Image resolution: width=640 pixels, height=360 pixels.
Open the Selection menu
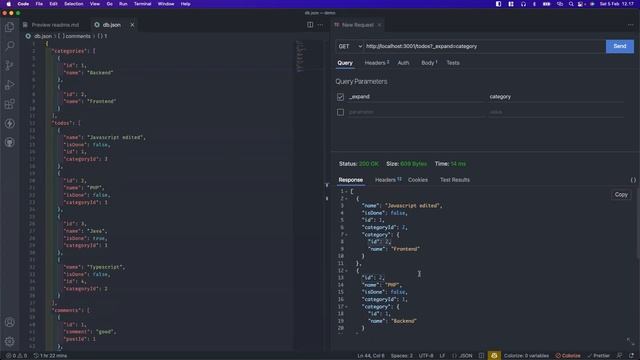(x=73, y=4)
